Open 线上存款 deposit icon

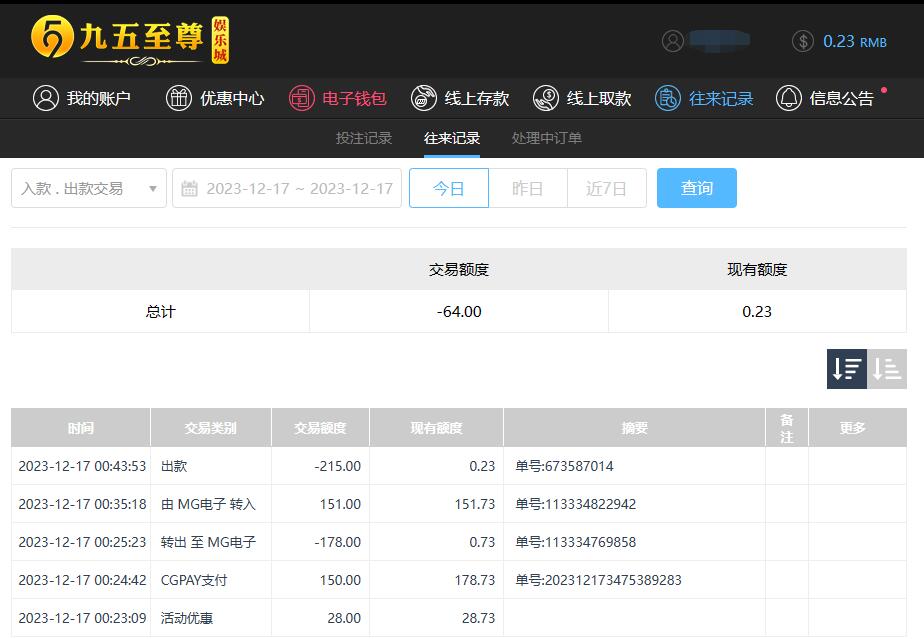pyautogui.click(x=424, y=98)
